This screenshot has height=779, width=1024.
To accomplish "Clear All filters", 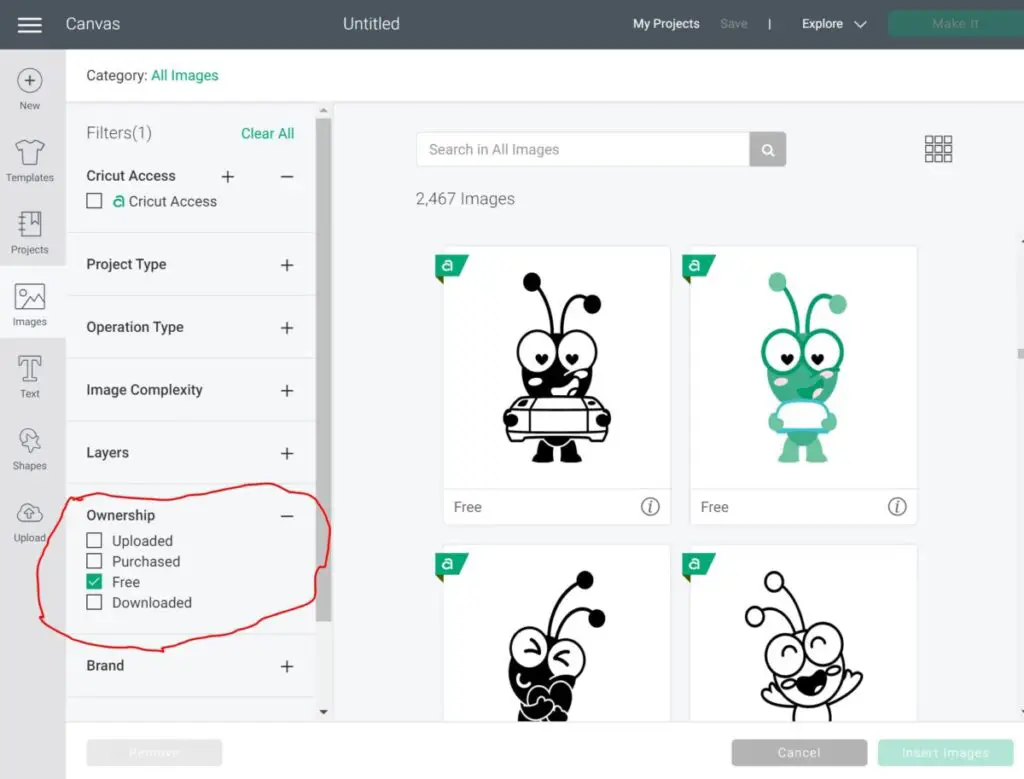I will [268, 133].
